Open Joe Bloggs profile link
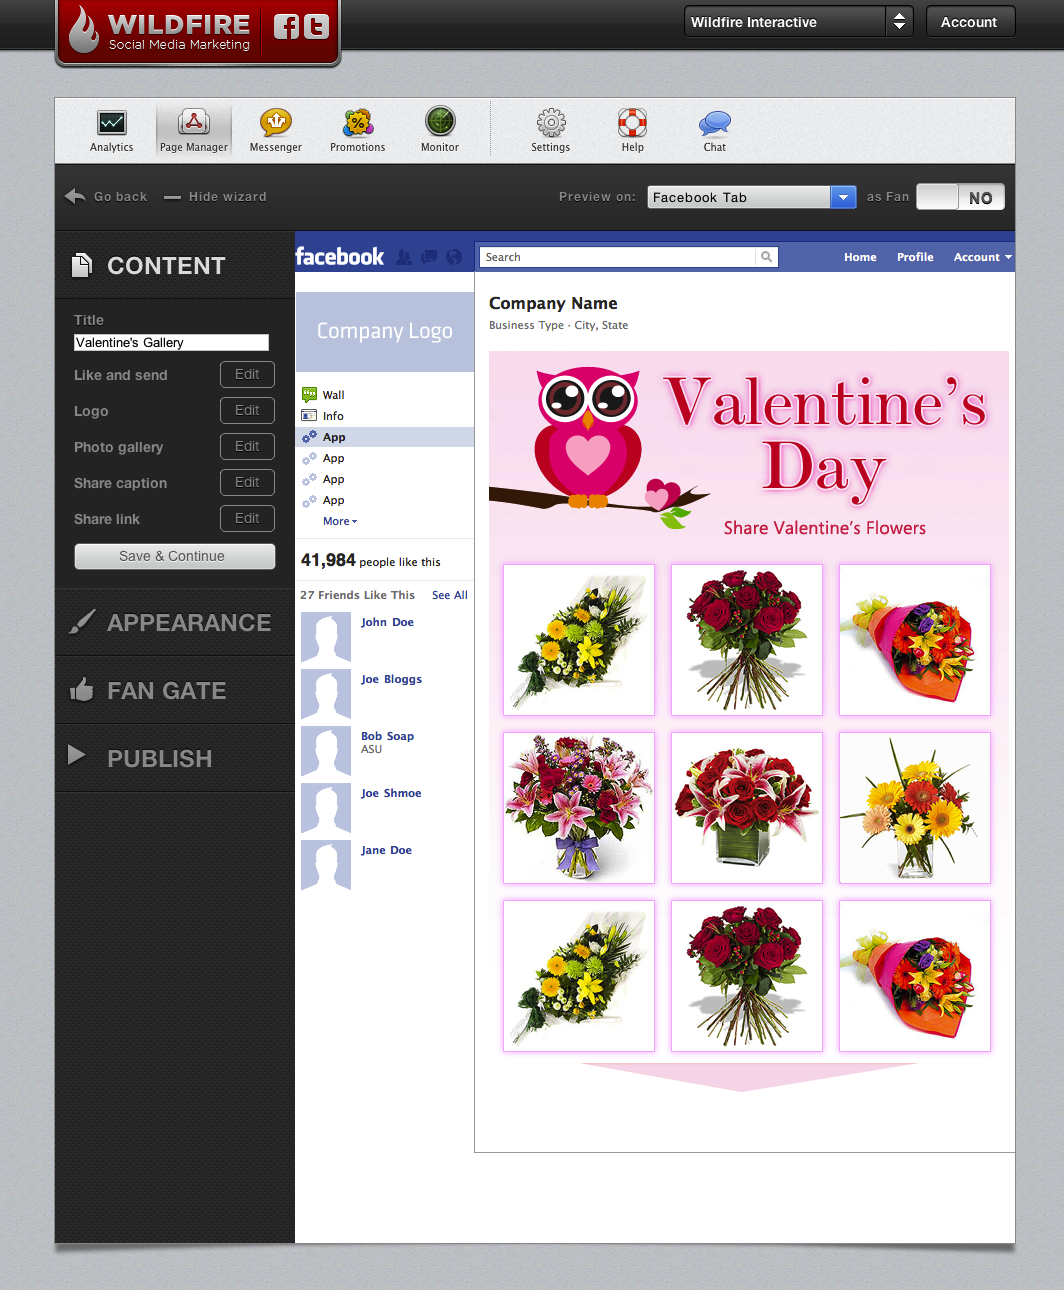1064x1290 pixels. [391, 679]
